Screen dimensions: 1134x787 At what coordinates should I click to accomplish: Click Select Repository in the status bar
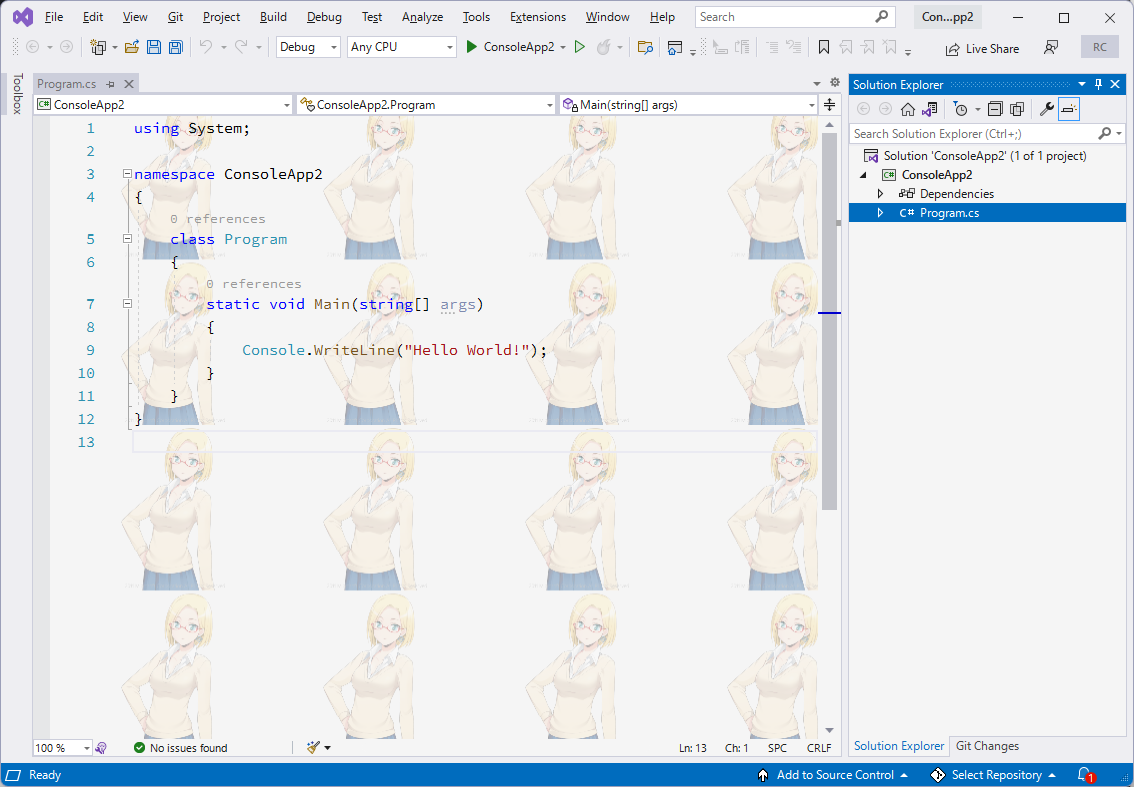[994, 775]
